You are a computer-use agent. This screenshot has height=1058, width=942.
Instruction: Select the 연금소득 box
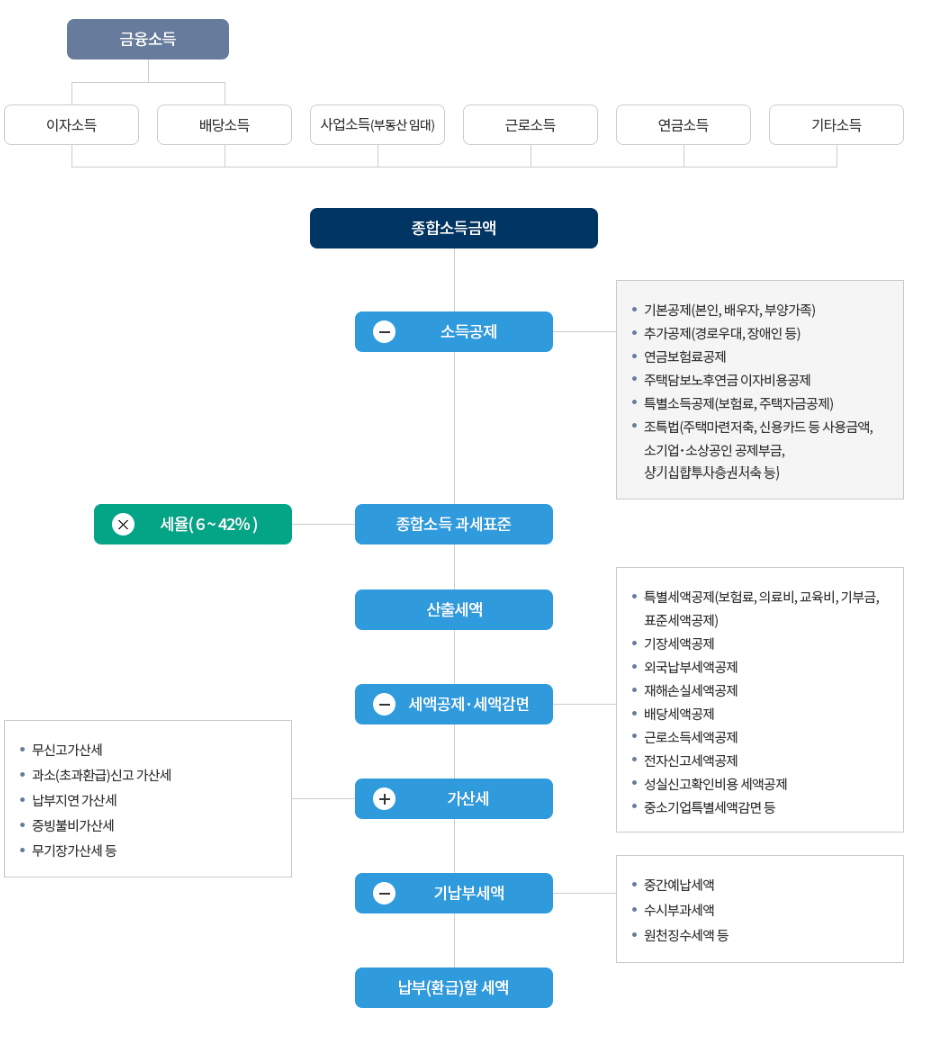(683, 124)
